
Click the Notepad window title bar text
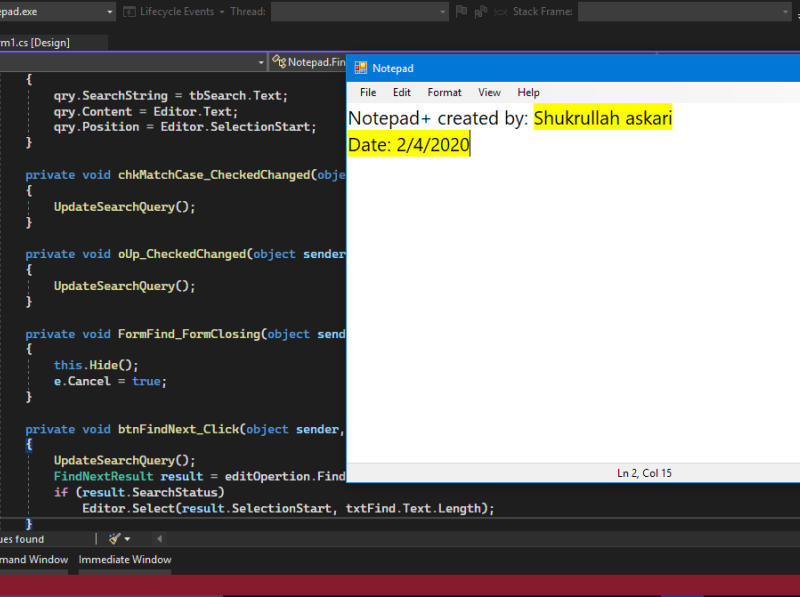[x=393, y=68]
